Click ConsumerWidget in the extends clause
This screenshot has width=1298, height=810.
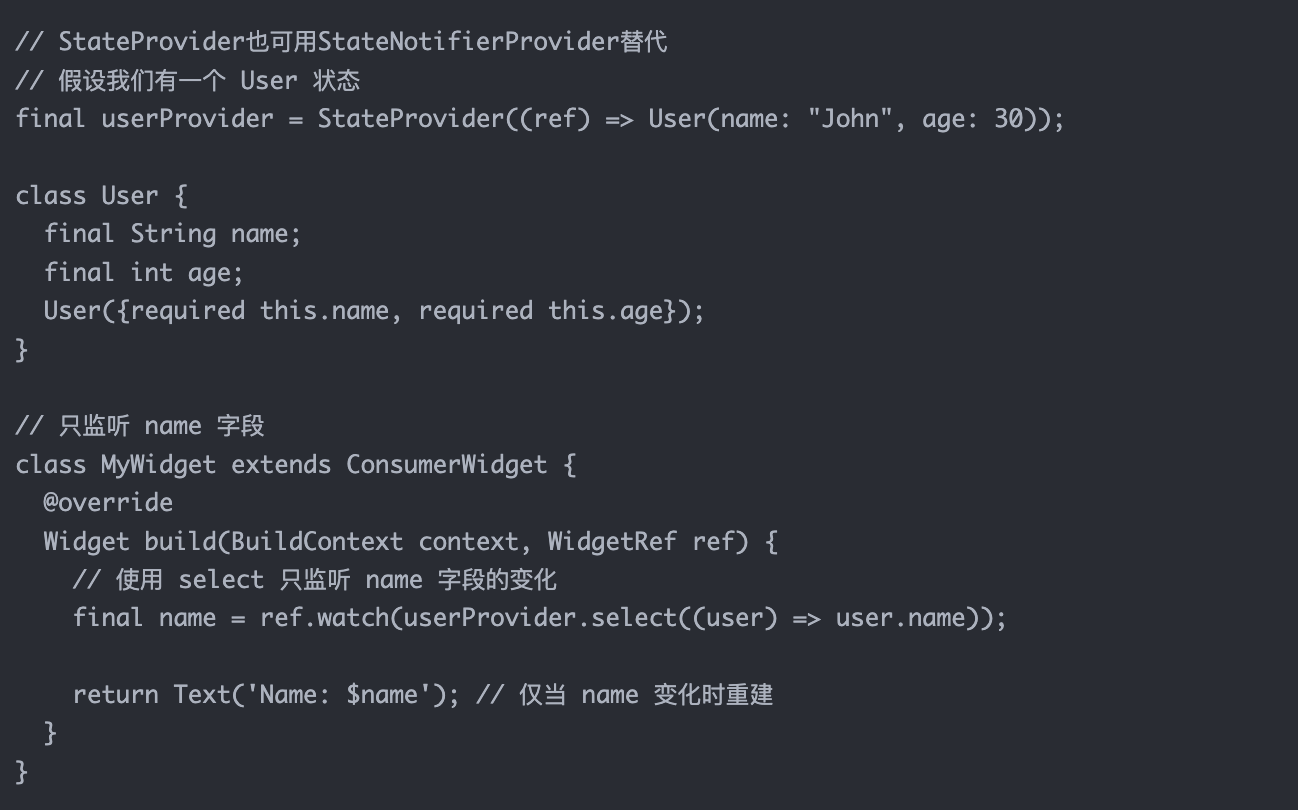pos(447,465)
